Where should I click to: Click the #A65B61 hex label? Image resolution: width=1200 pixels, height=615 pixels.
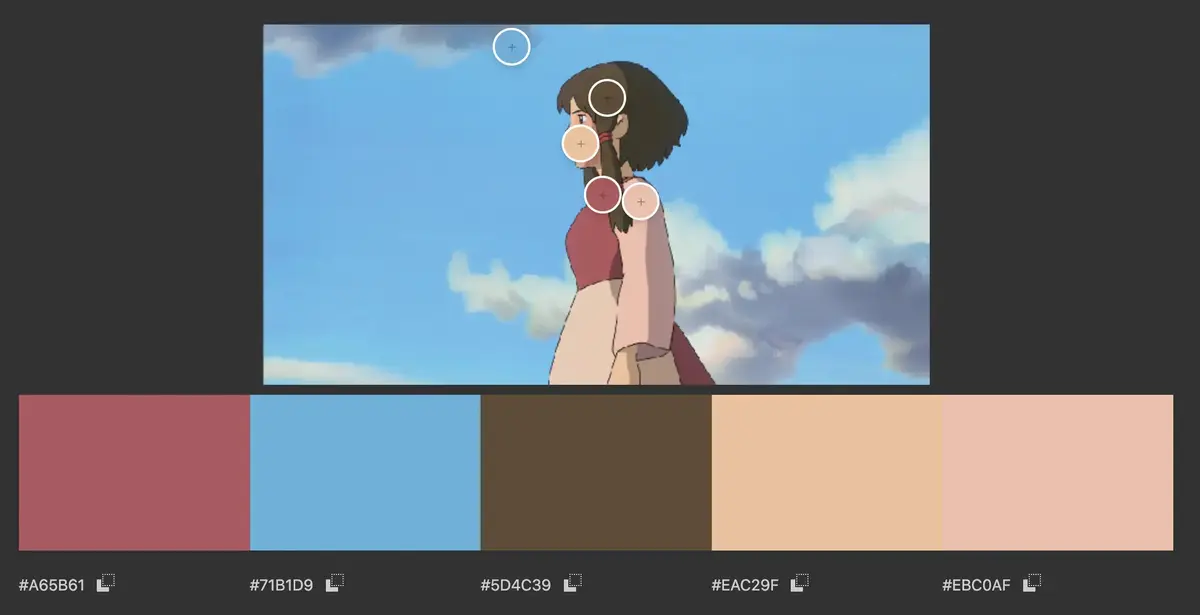click(52, 583)
